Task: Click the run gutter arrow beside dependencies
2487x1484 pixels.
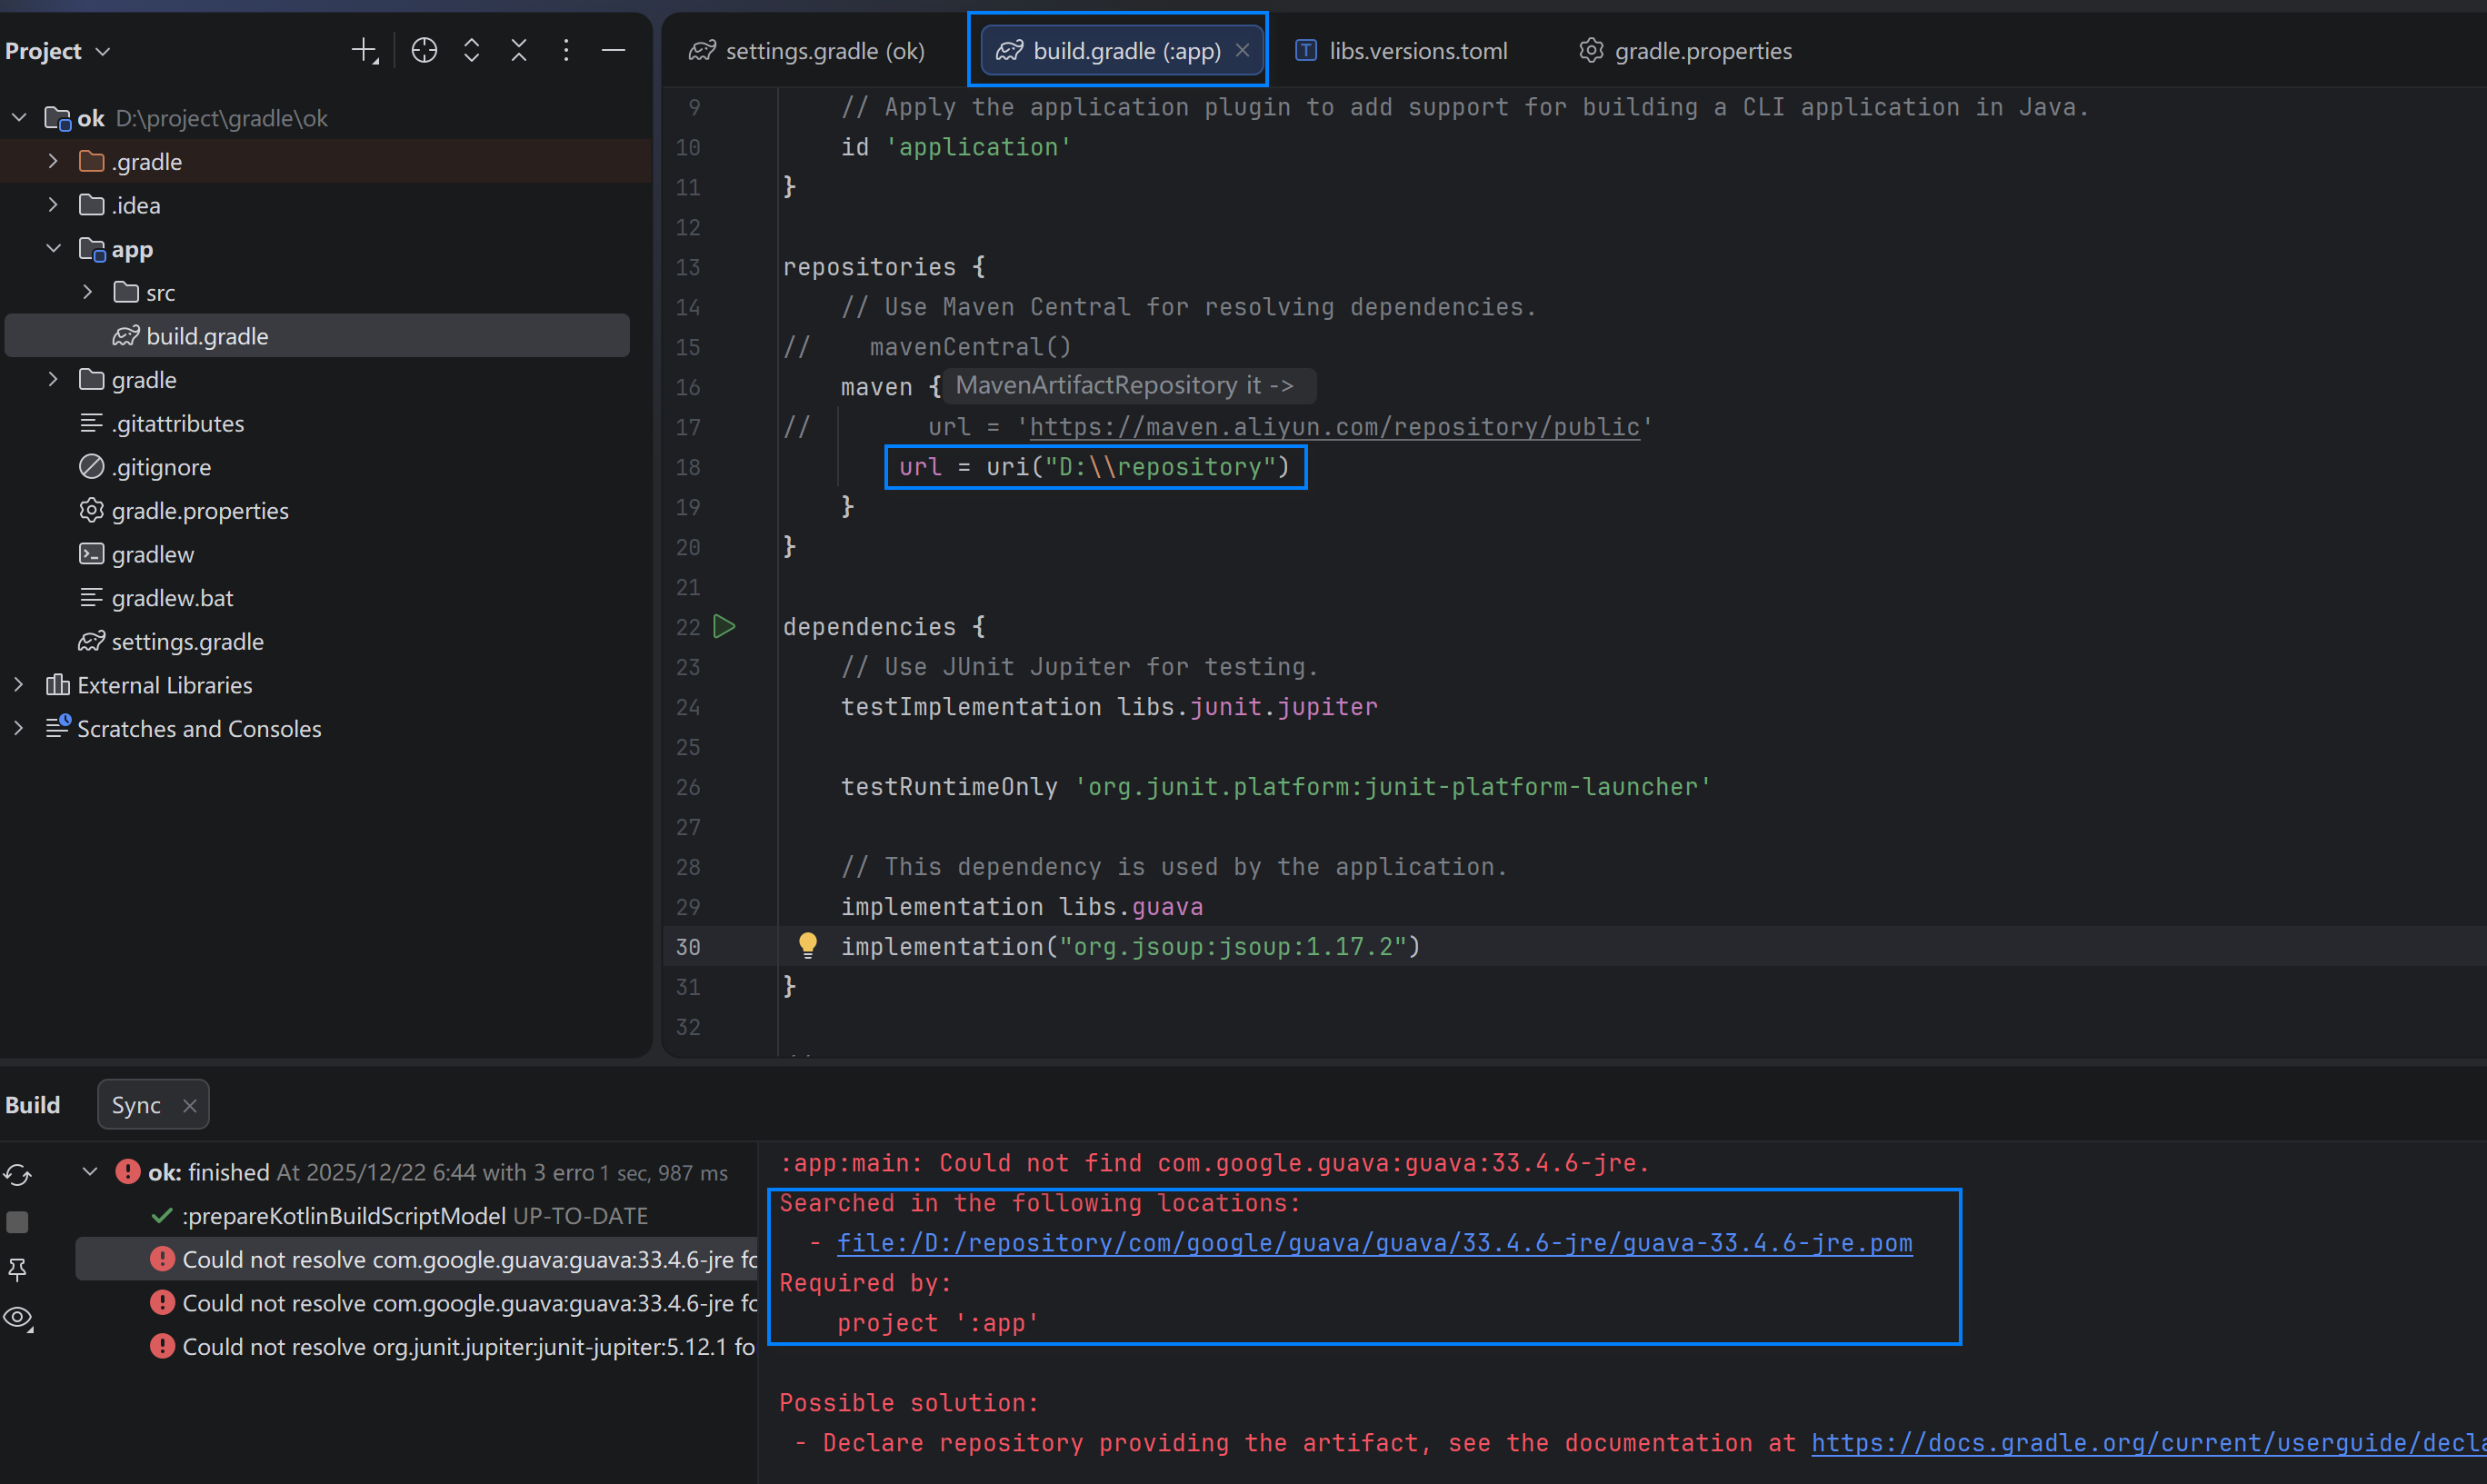Action: click(x=724, y=627)
